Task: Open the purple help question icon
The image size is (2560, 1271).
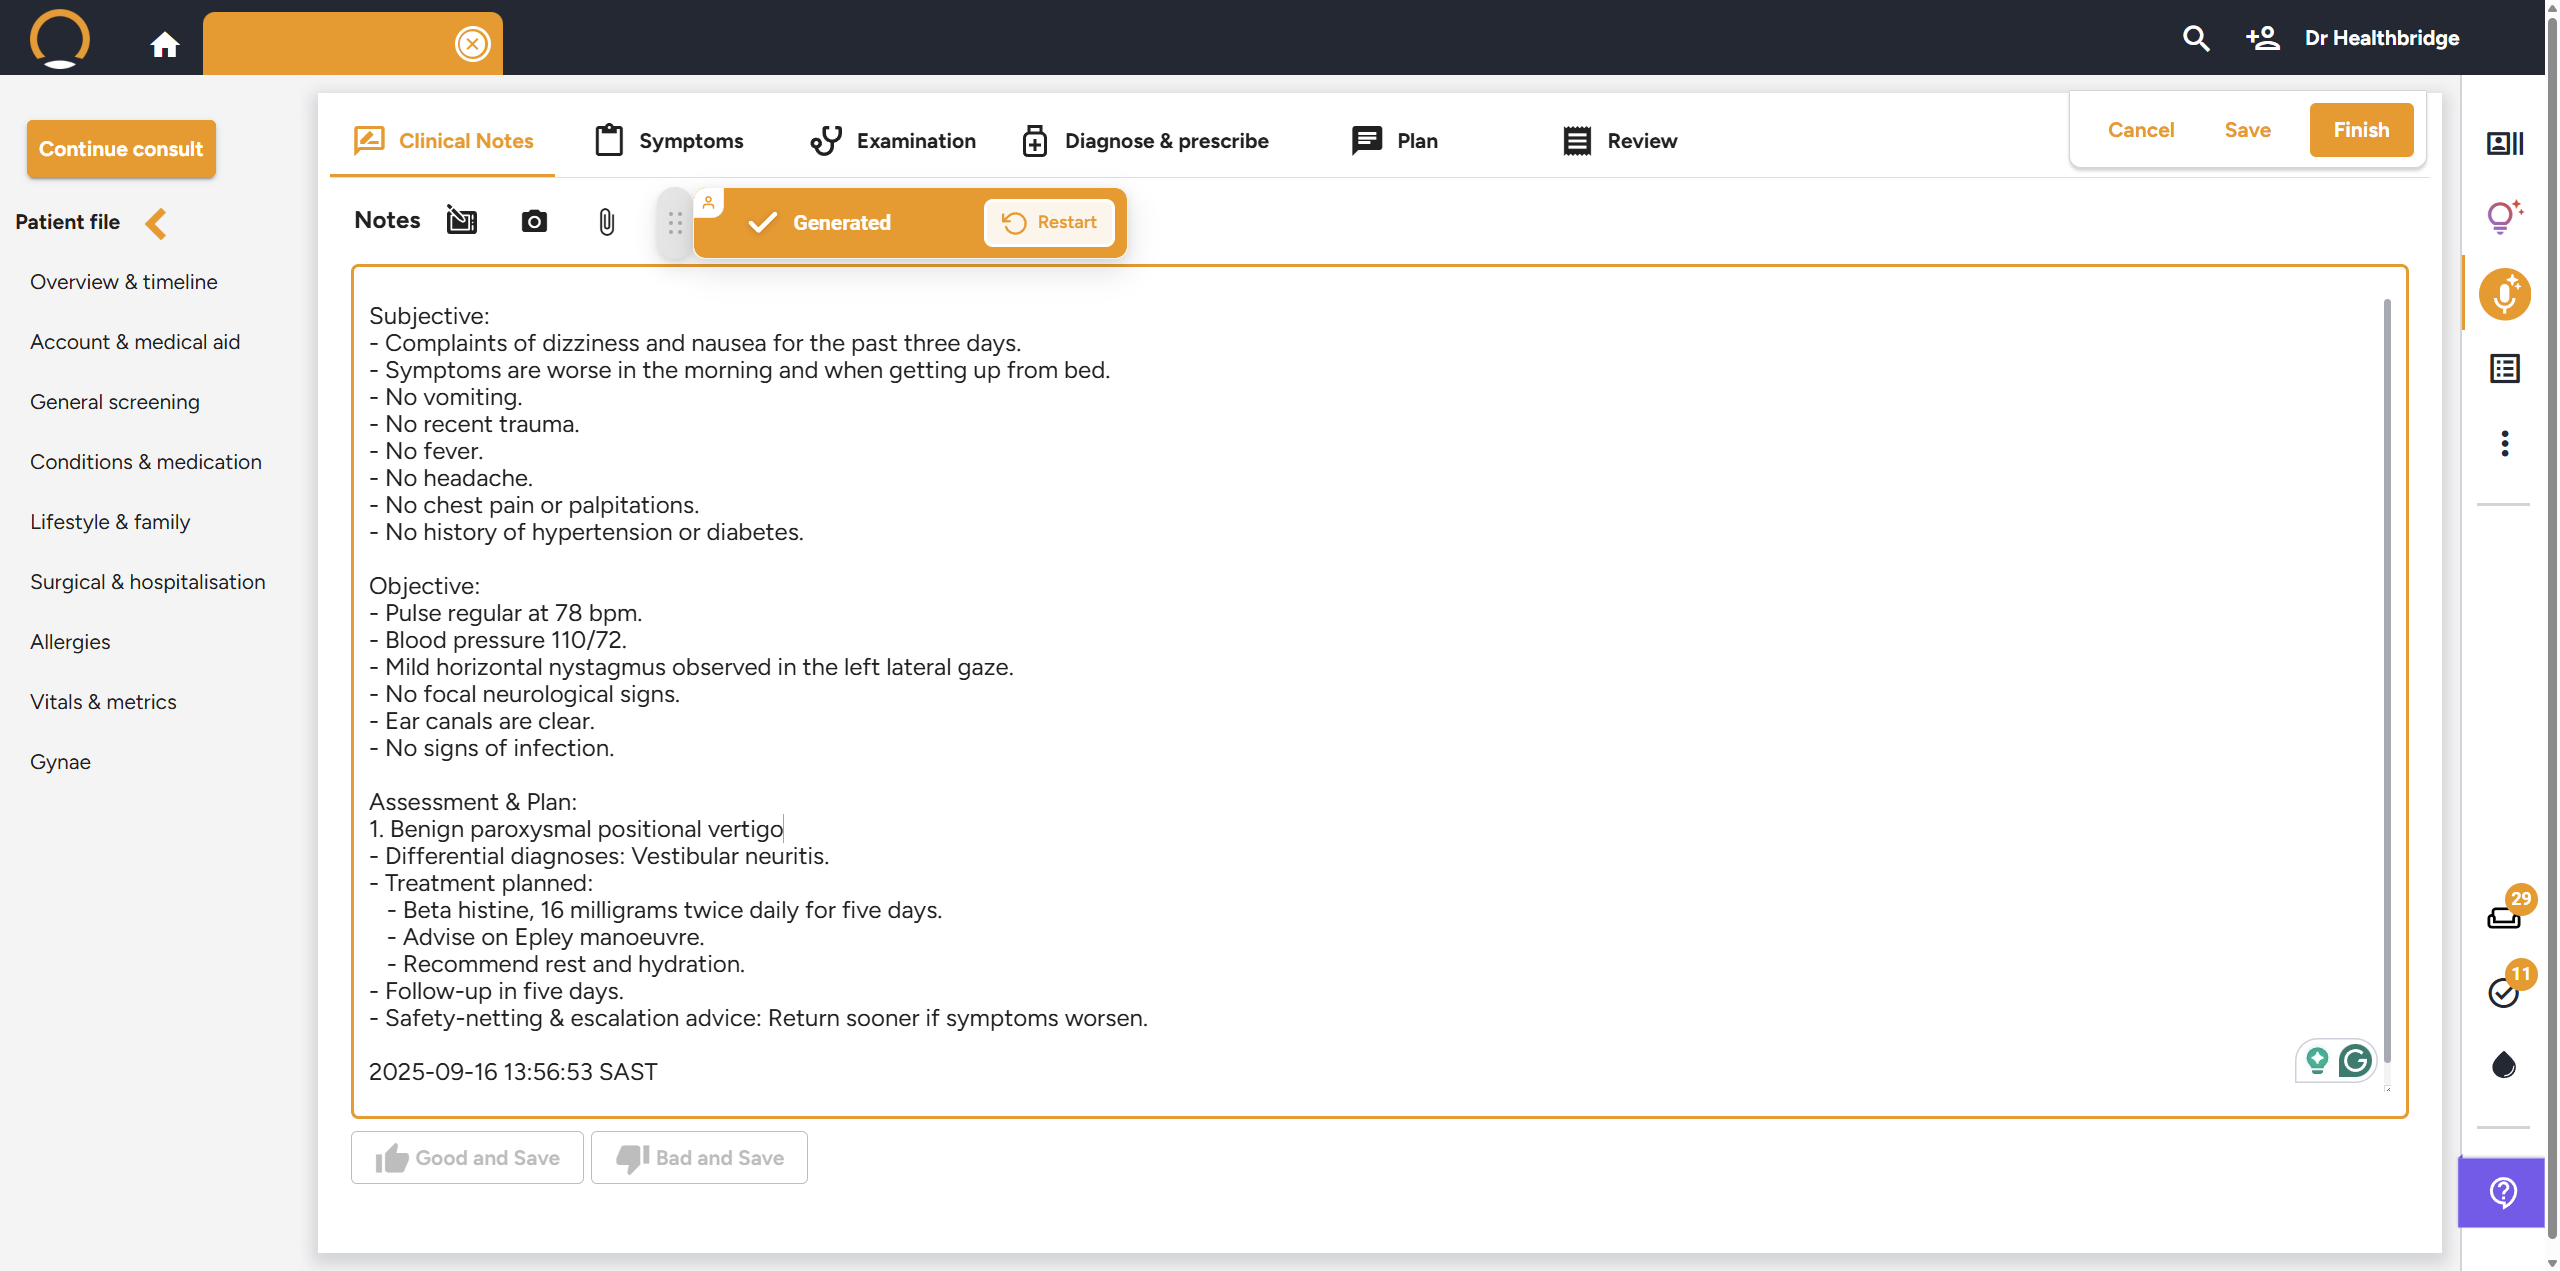Action: click(2503, 1192)
